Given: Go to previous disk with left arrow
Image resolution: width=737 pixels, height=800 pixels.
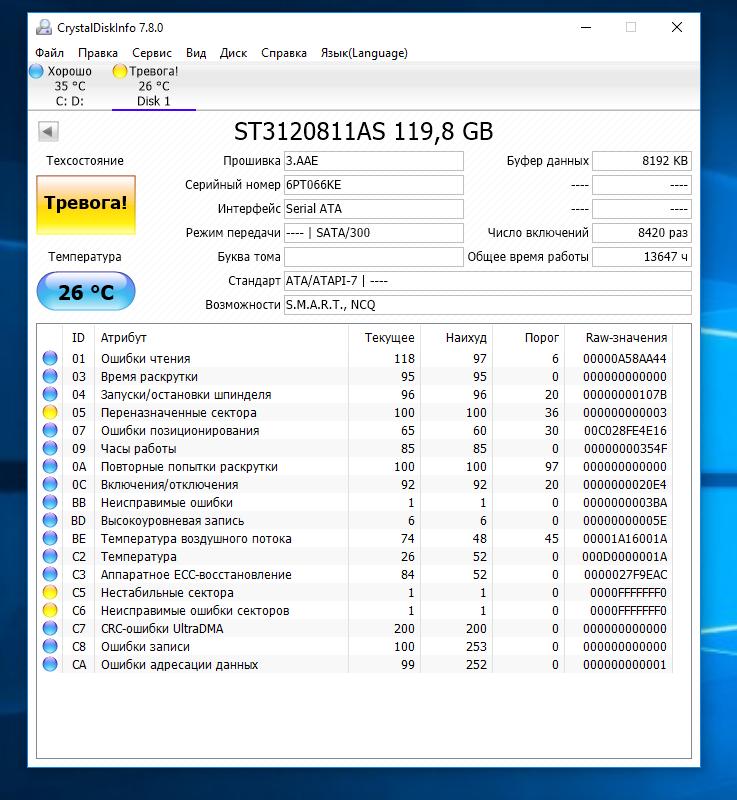Looking at the screenshot, I should tap(48, 132).
